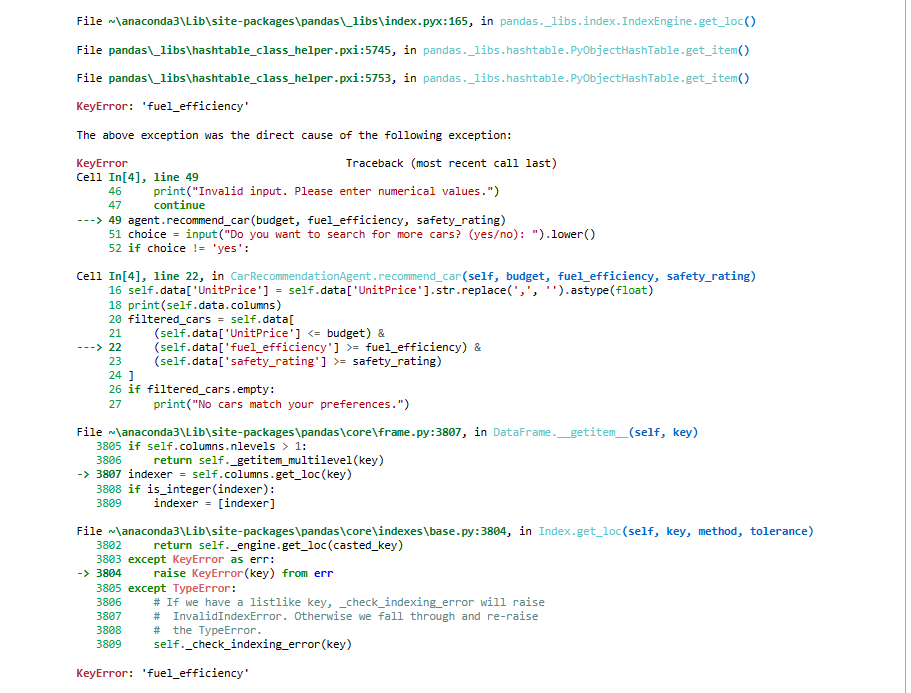The image size is (911, 693).
Task: Click line 49 agent.recommend_car call
Action: [x=317, y=220]
